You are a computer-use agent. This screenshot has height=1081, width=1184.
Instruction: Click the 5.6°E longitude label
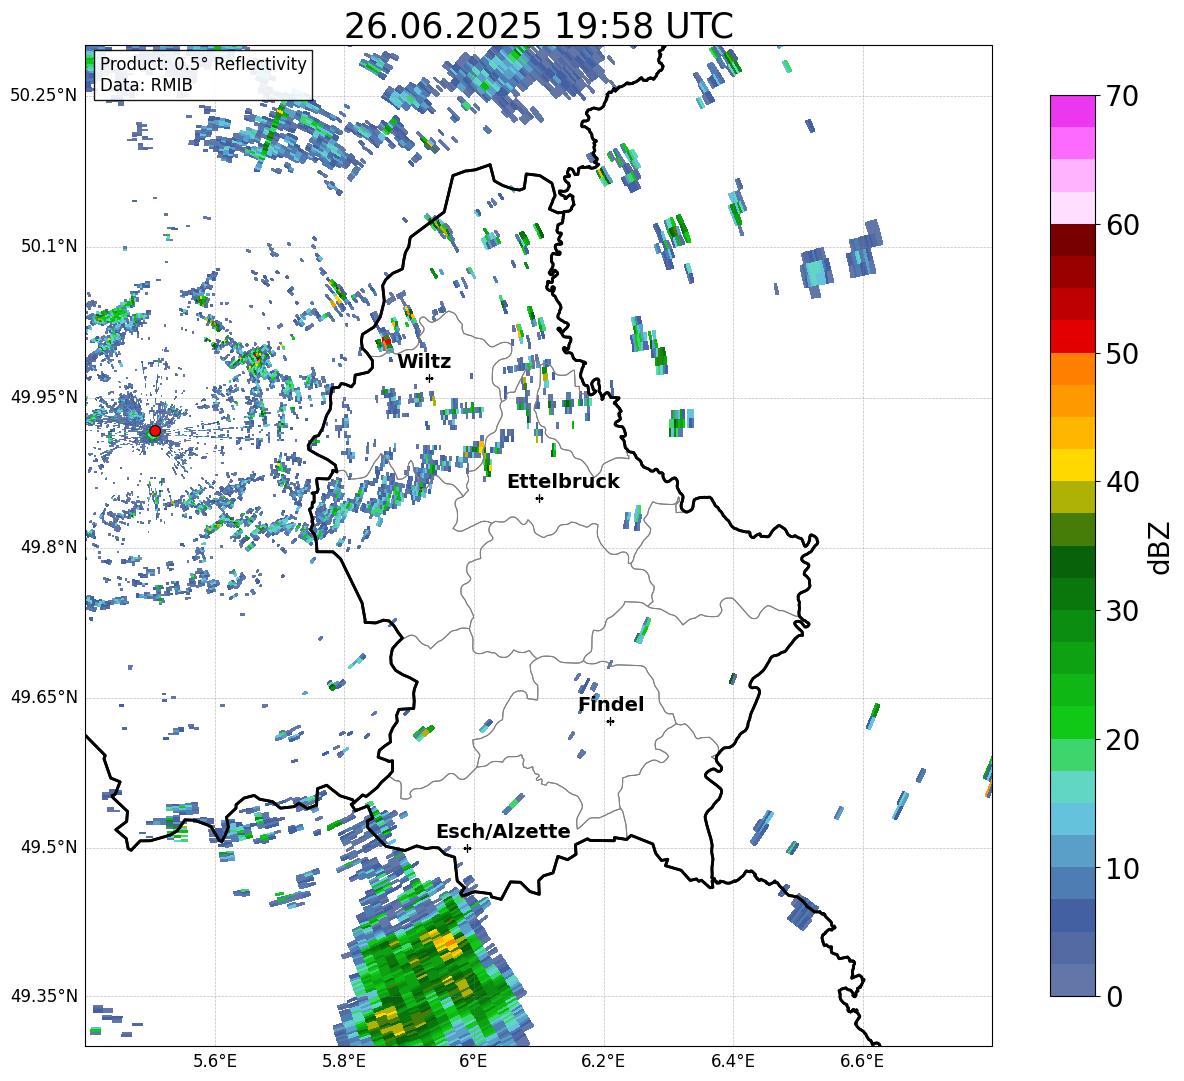pyautogui.click(x=215, y=1061)
